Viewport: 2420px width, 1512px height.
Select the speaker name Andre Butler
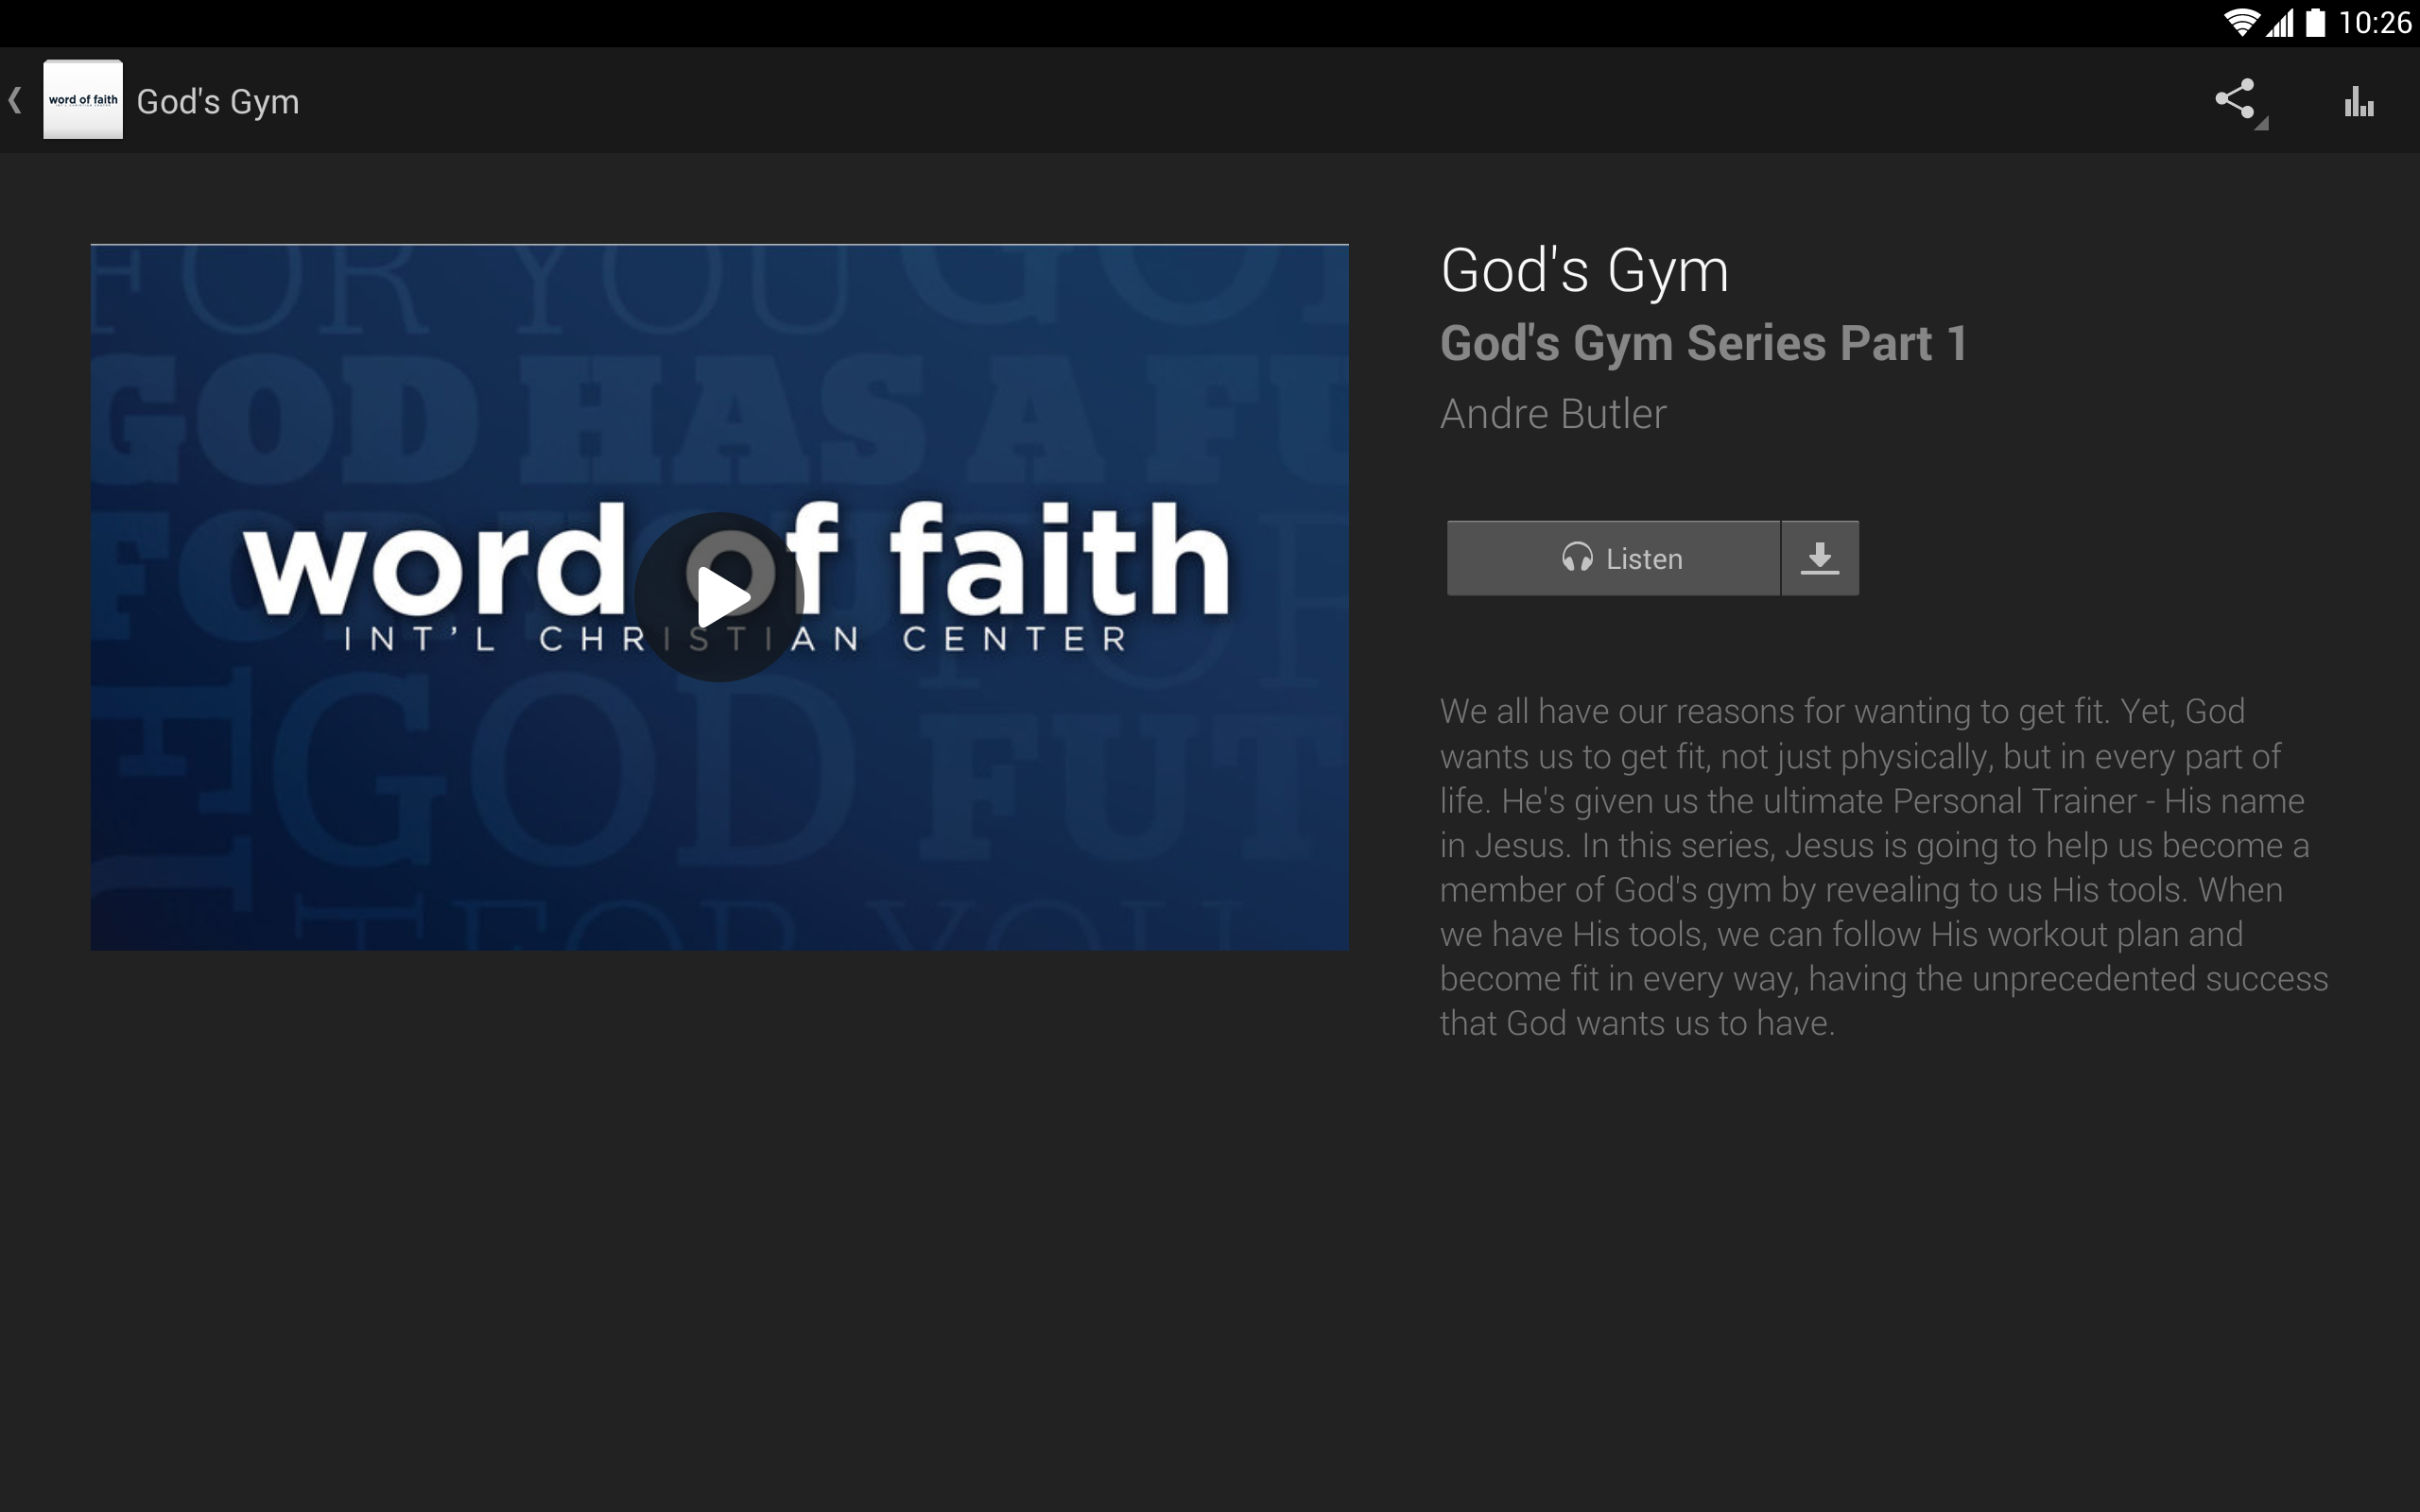pos(1553,412)
